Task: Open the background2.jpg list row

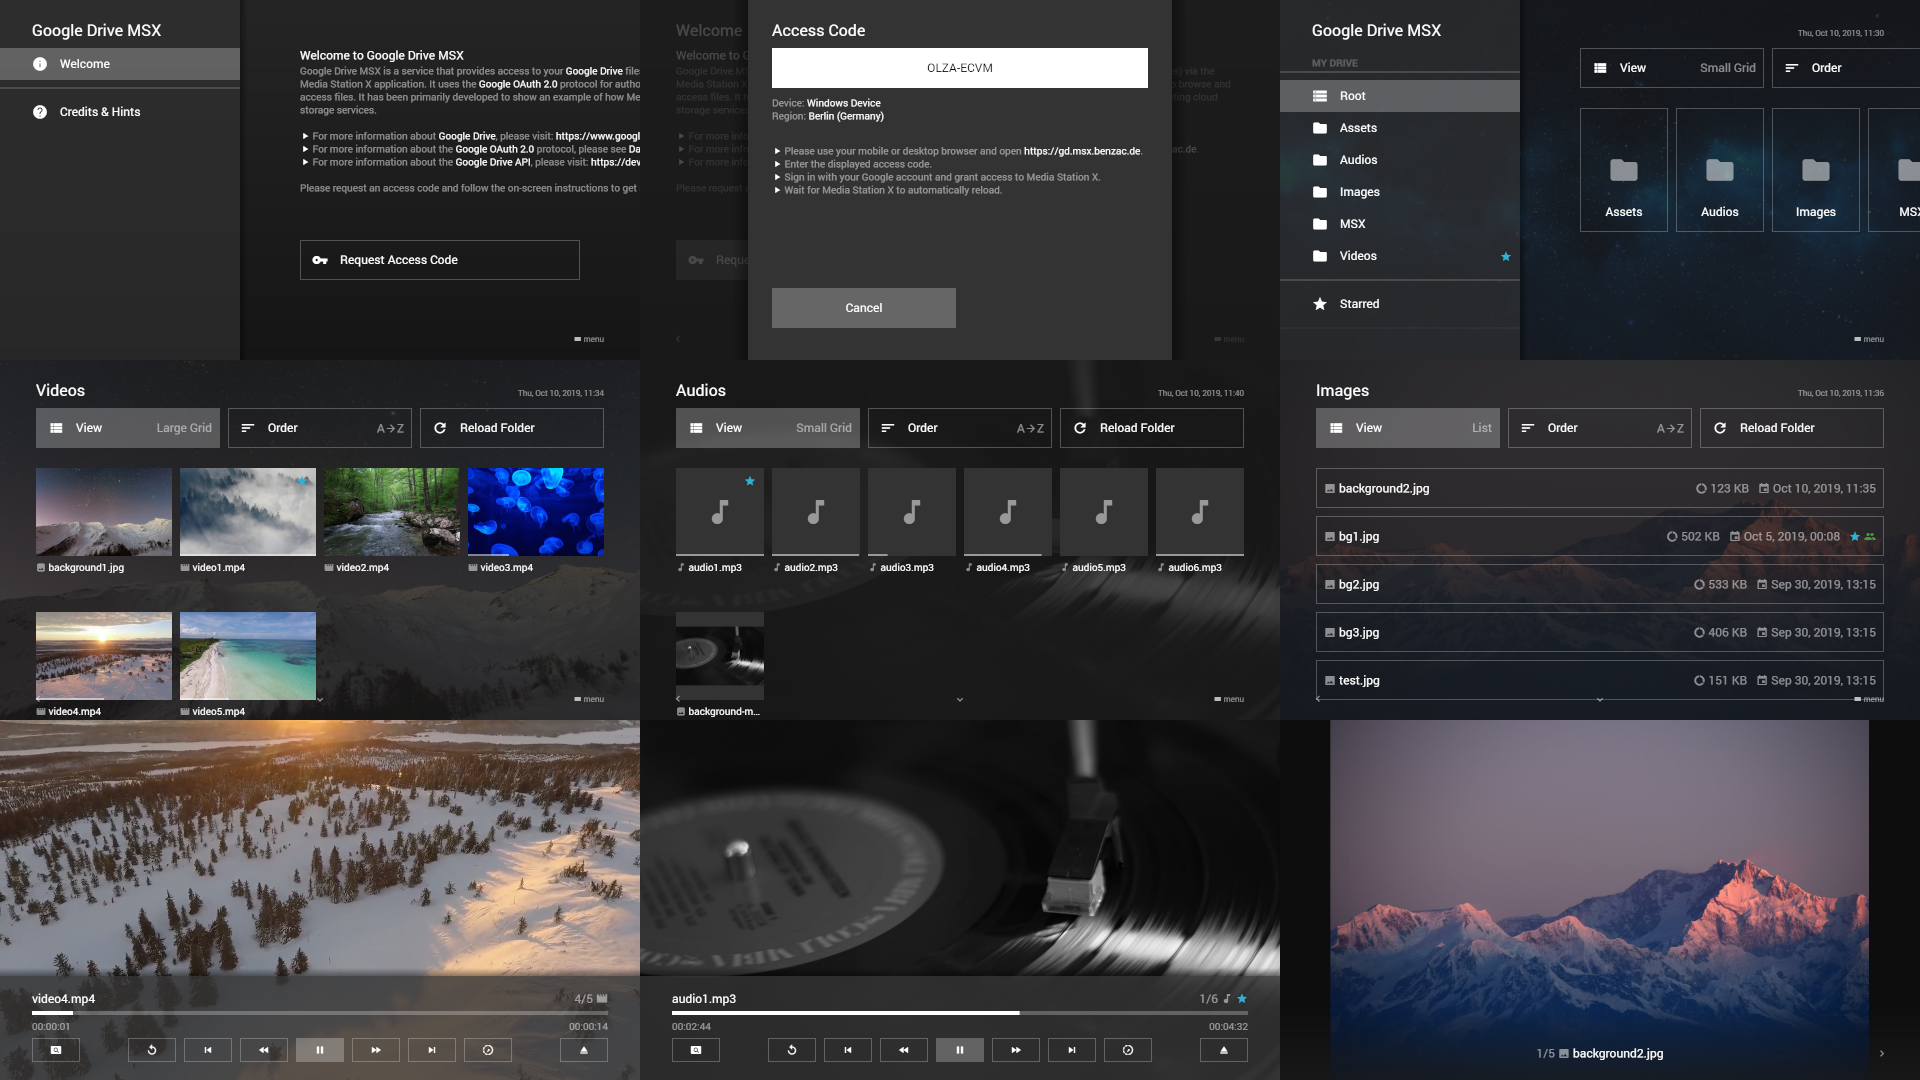Action: (x=1600, y=488)
